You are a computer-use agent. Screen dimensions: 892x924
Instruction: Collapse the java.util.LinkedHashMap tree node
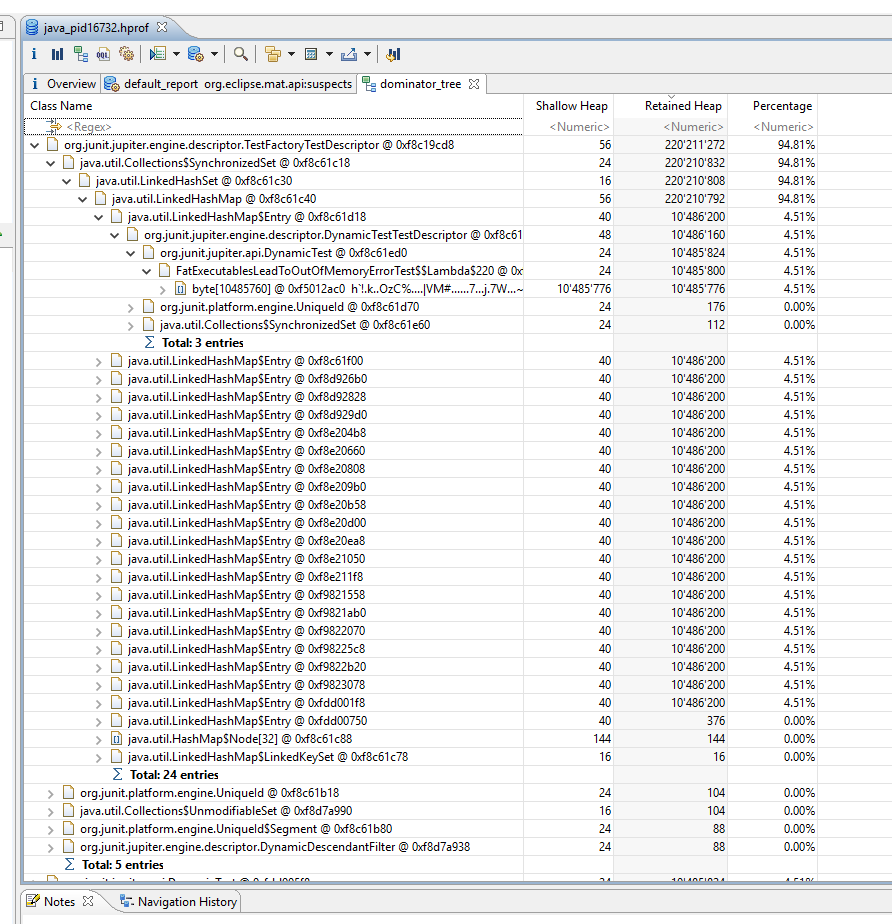[83, 198]
